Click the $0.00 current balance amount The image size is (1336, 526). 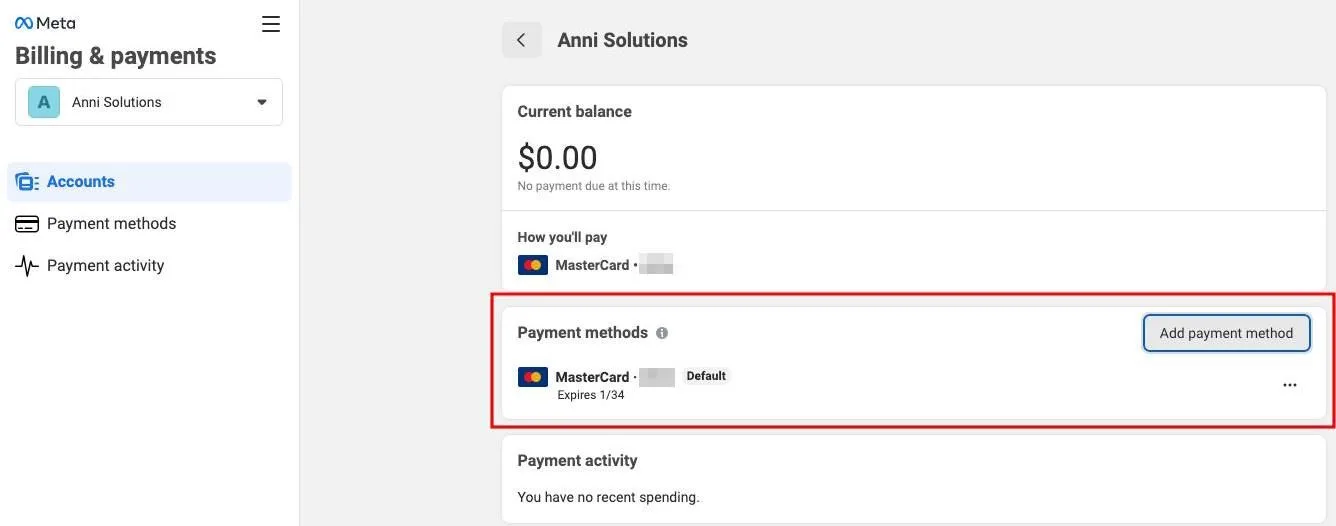[x=557, y=158]
